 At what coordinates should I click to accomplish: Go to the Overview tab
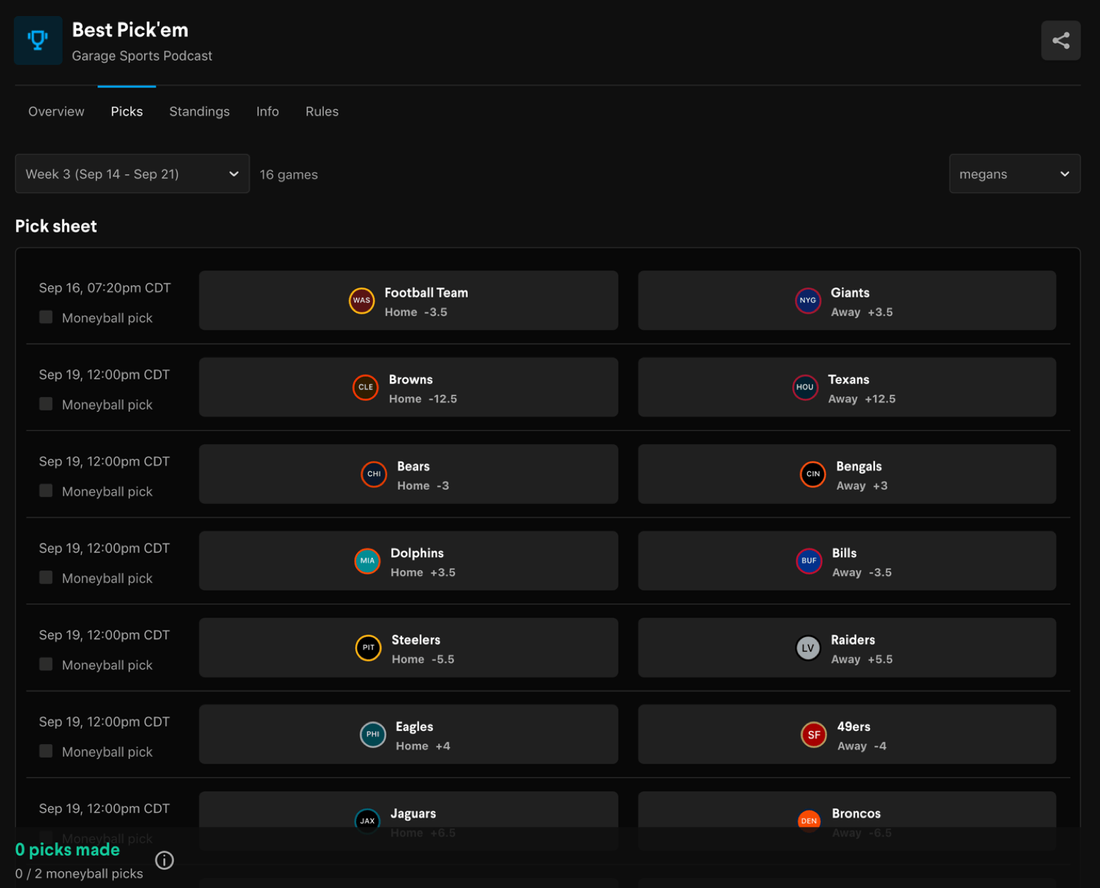point(56,111)
